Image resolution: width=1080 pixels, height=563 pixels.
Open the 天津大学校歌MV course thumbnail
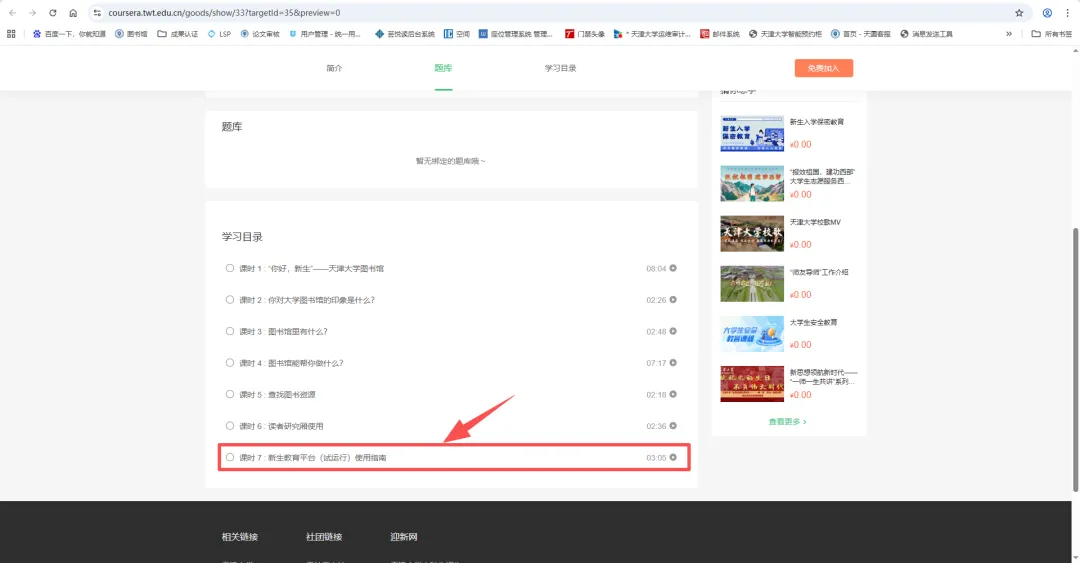click(752, 233)
